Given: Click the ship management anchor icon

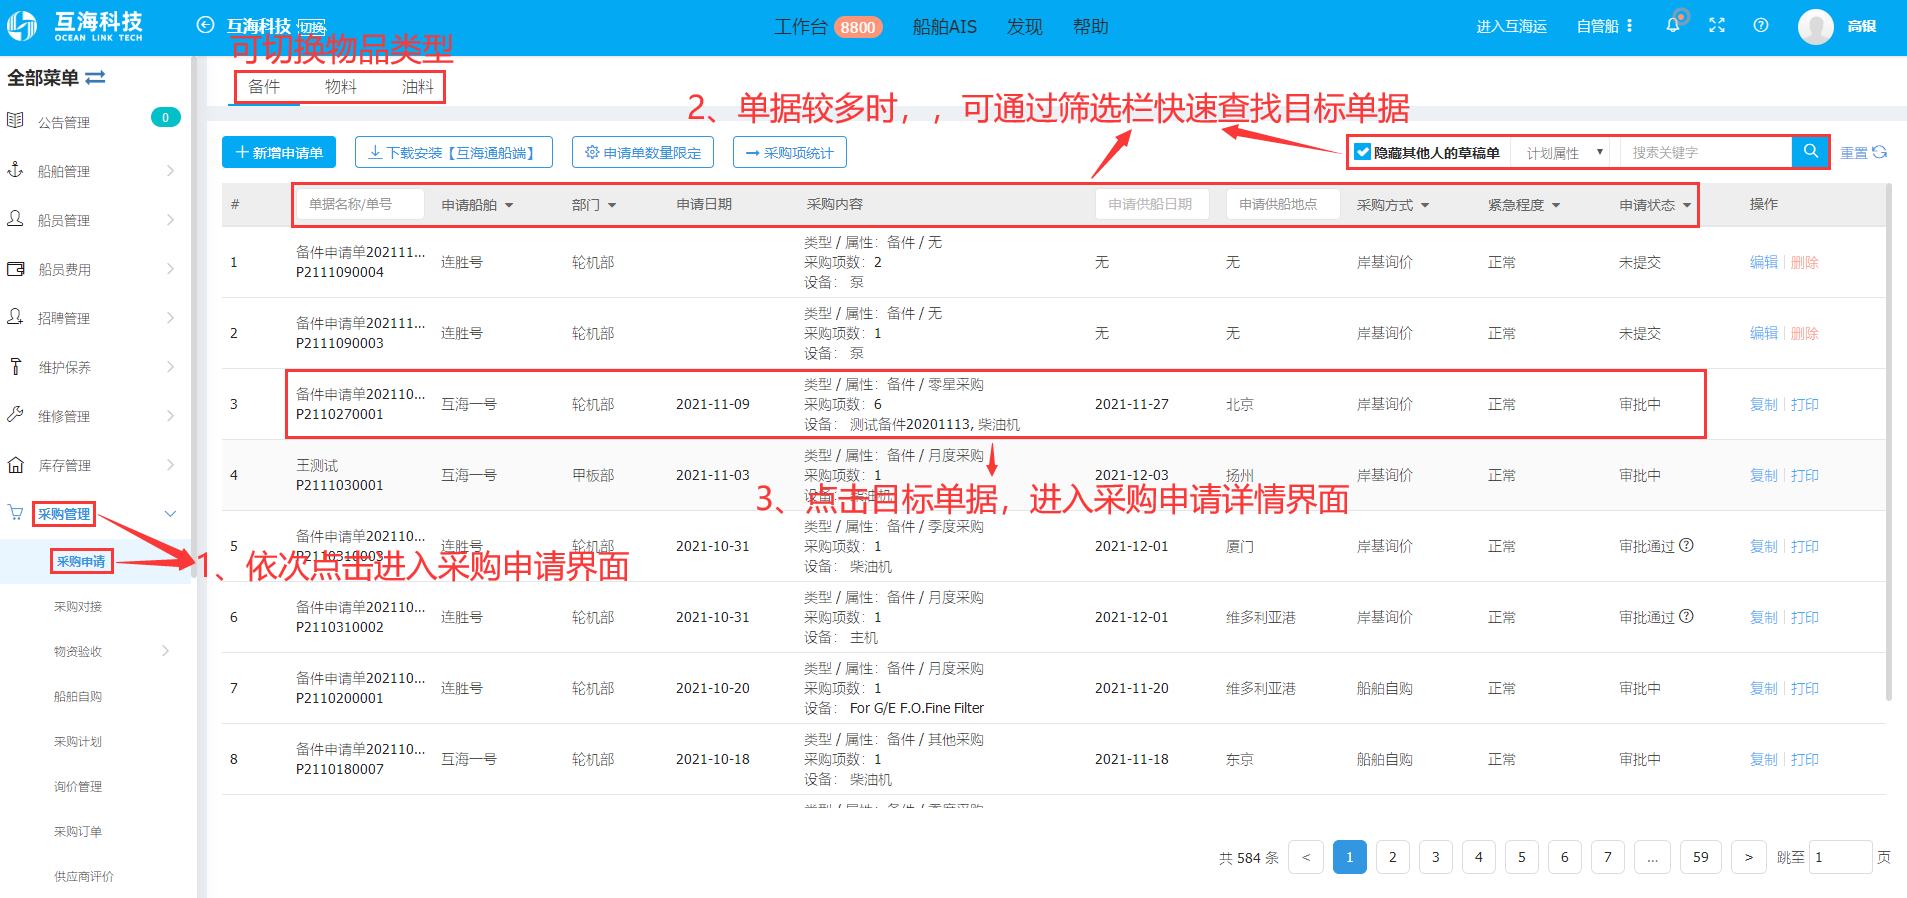Looking at the screenshot, I should coord(15,170).
